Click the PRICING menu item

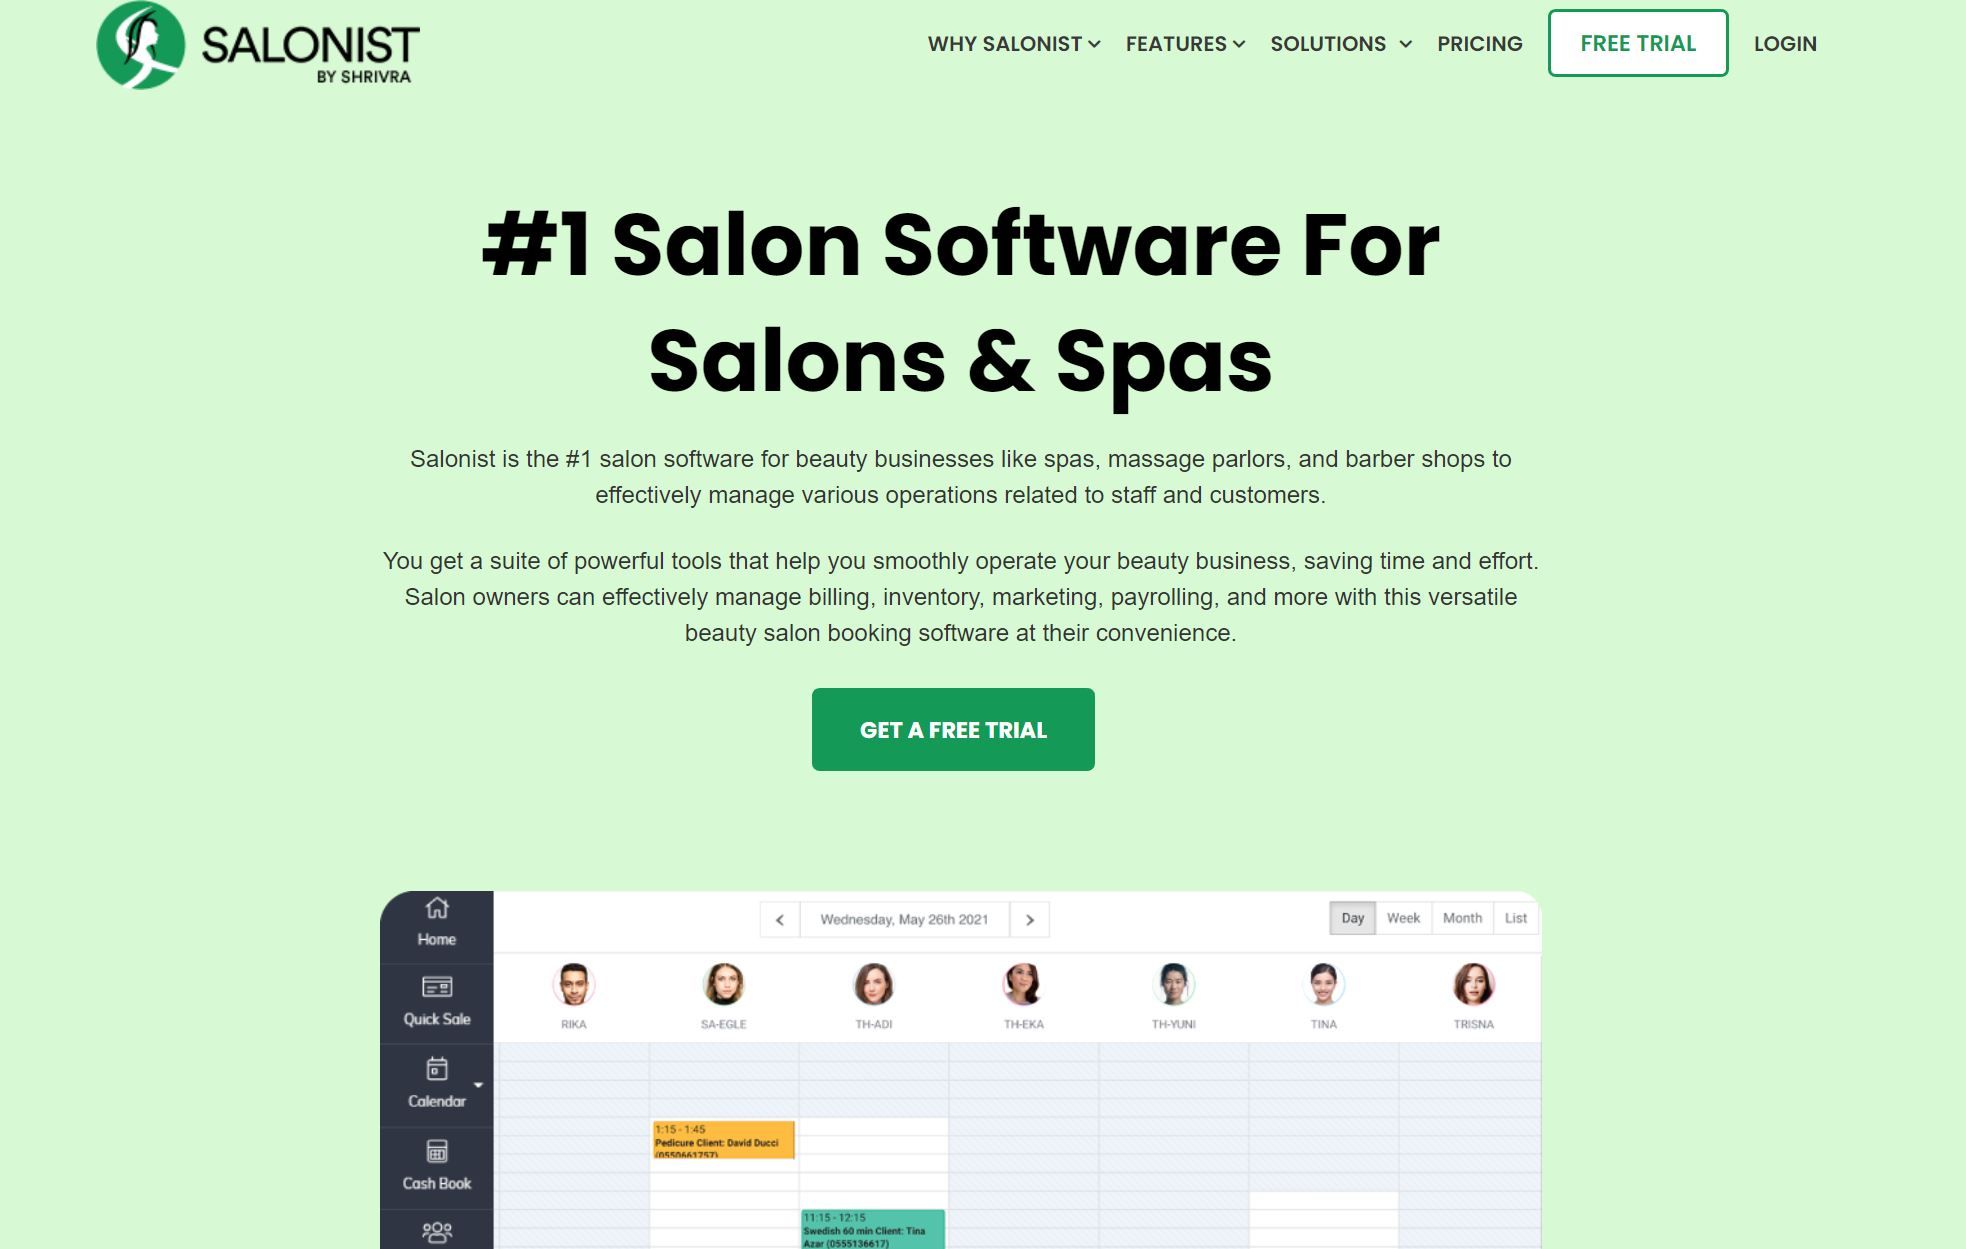(1480, 43)
